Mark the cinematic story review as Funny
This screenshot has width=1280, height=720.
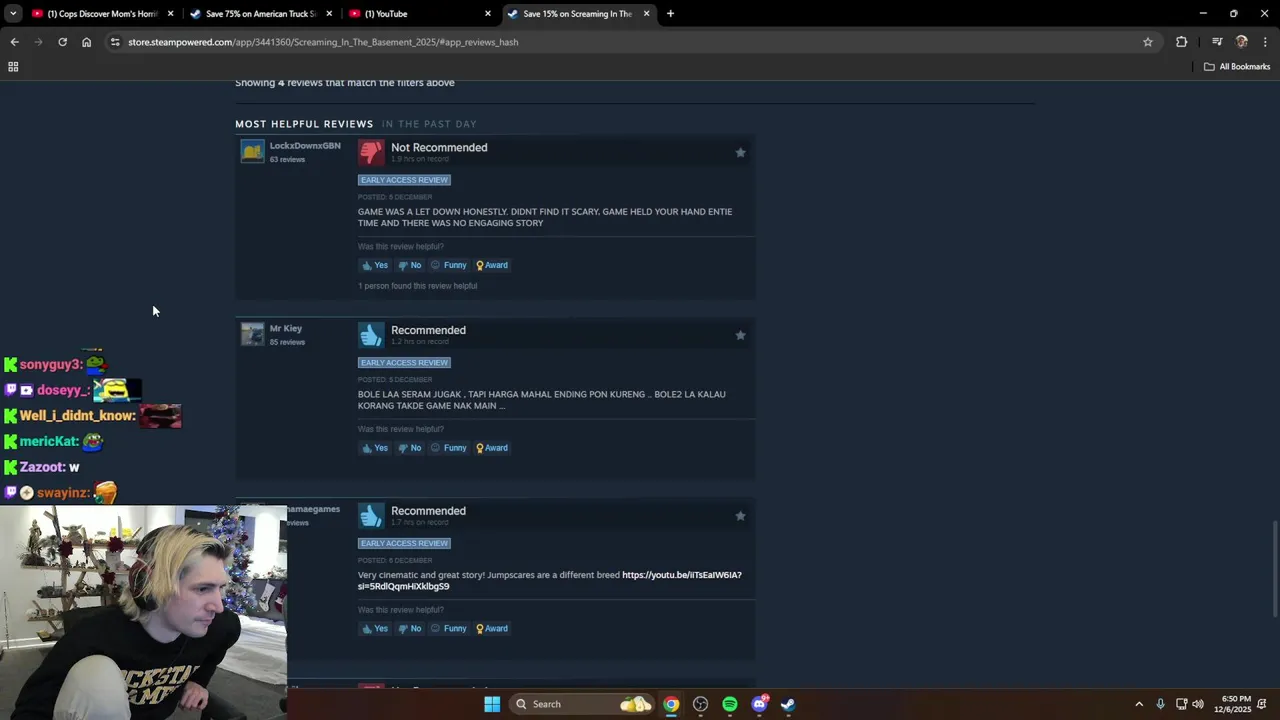click(x=449, y=629)
